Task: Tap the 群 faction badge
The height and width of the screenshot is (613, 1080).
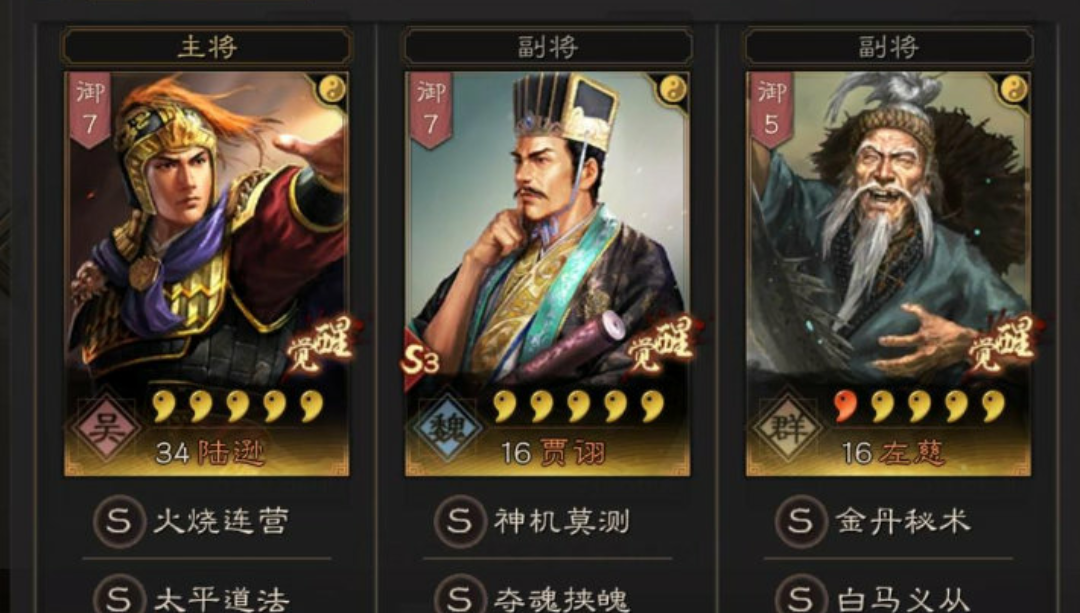Action: [x=789, y=428]
